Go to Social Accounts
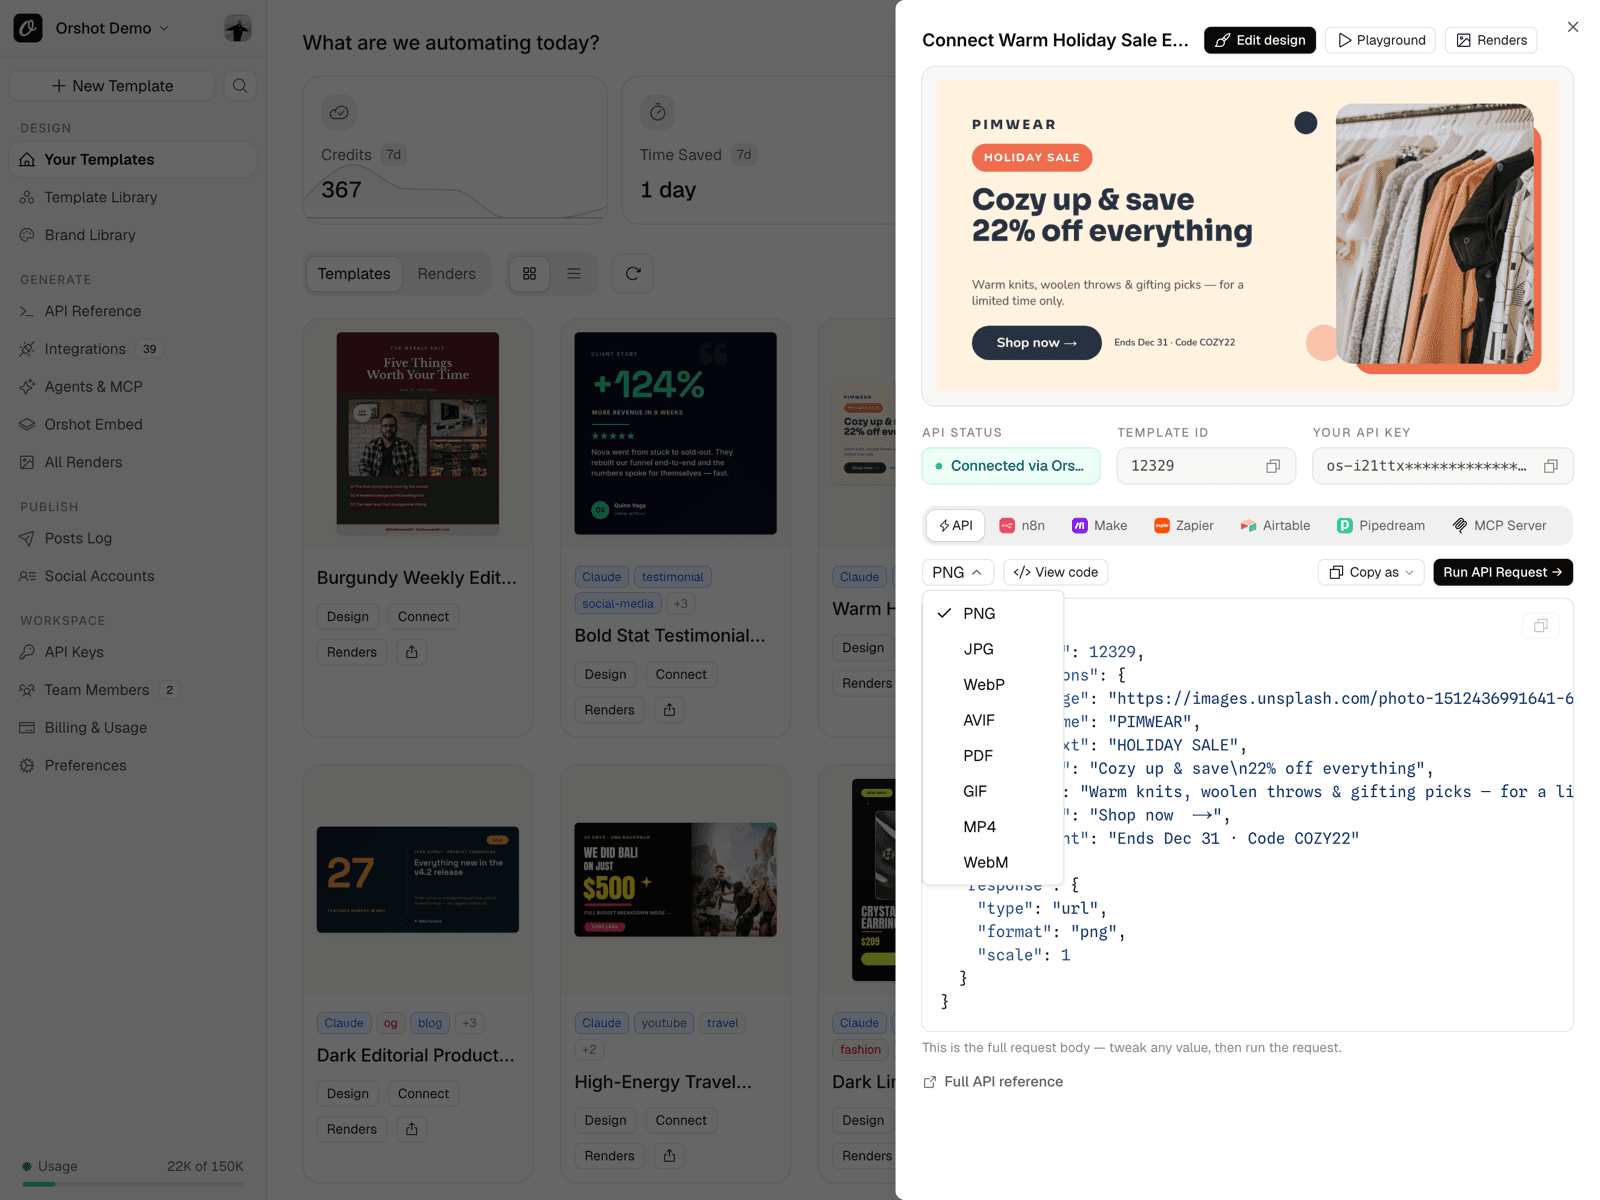Image resolution: width=1600 pixels, height=1200 pixels. pos(133,576)
